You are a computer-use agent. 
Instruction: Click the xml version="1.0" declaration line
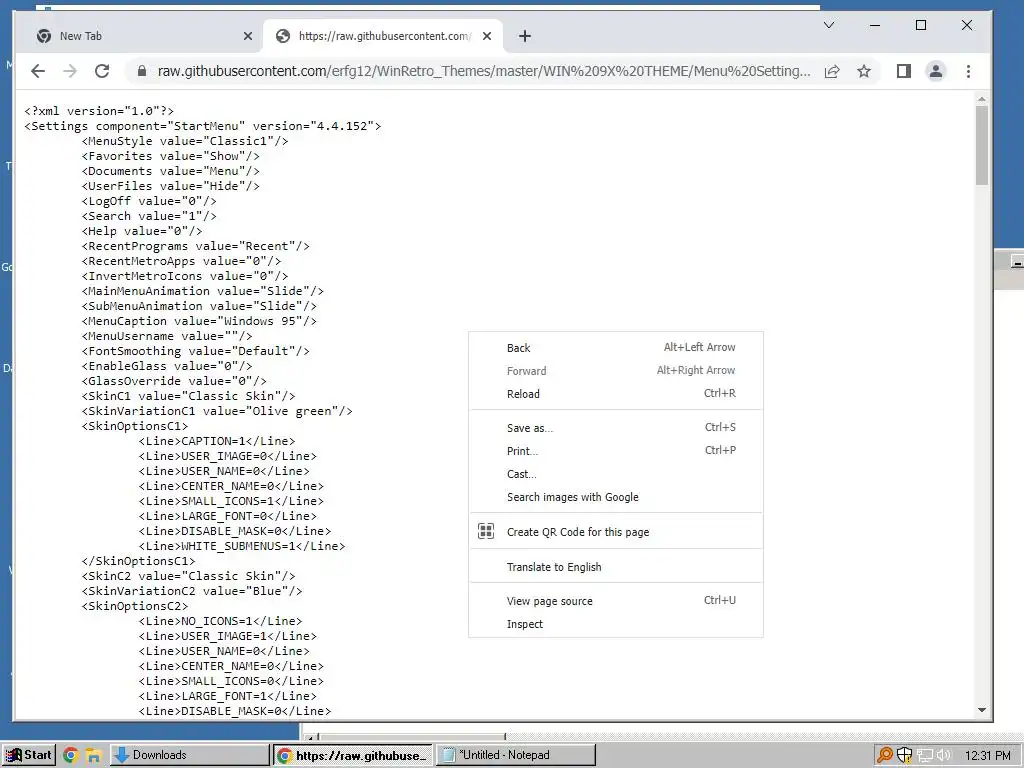(99, 111)
